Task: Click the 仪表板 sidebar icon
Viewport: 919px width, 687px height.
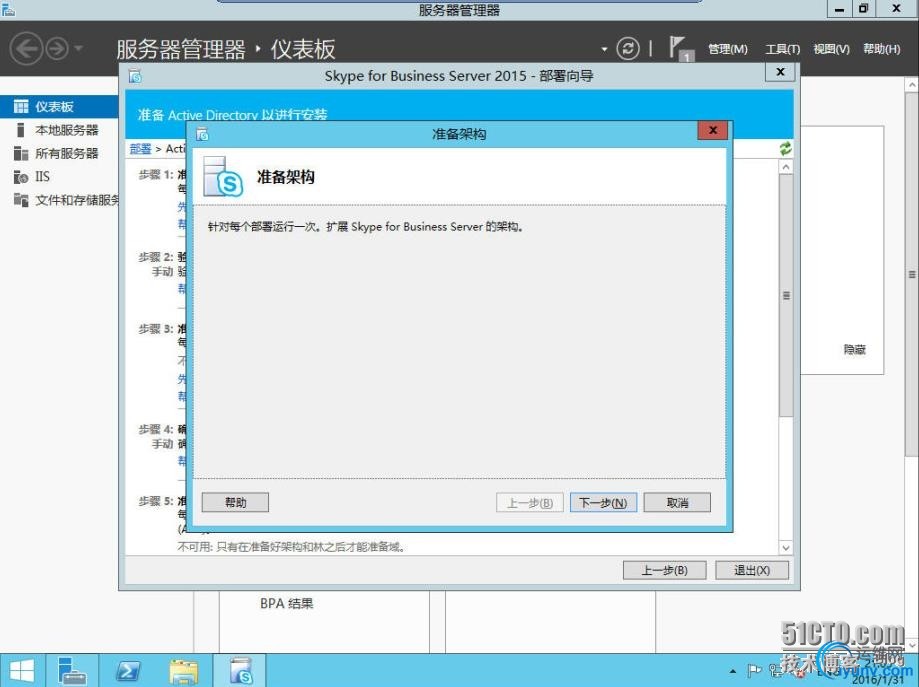Action: click(21, 107)
